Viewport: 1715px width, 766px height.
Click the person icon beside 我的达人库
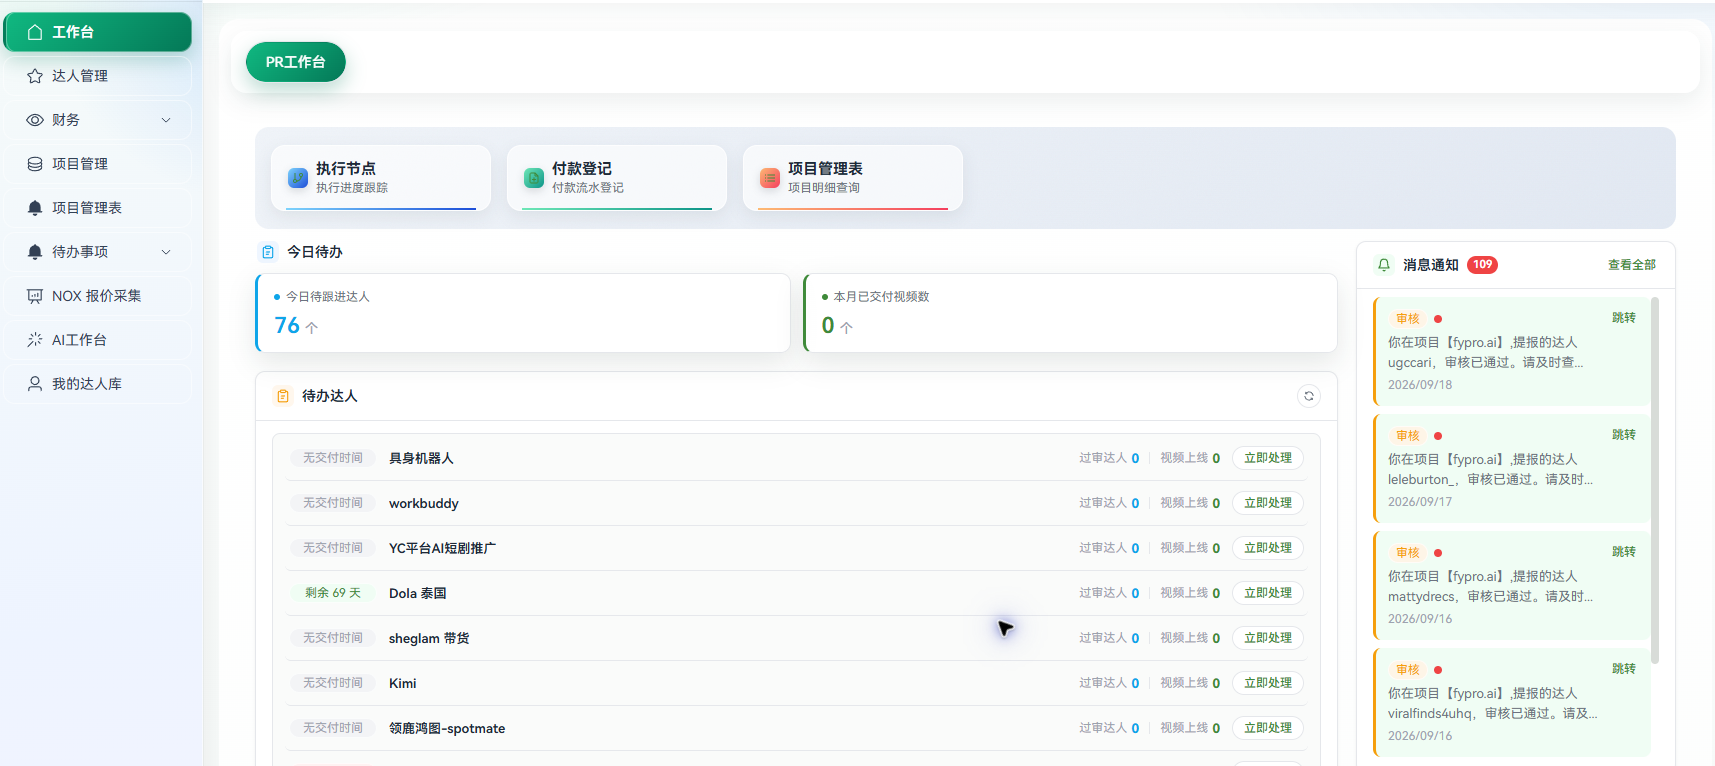coord(35,384)
